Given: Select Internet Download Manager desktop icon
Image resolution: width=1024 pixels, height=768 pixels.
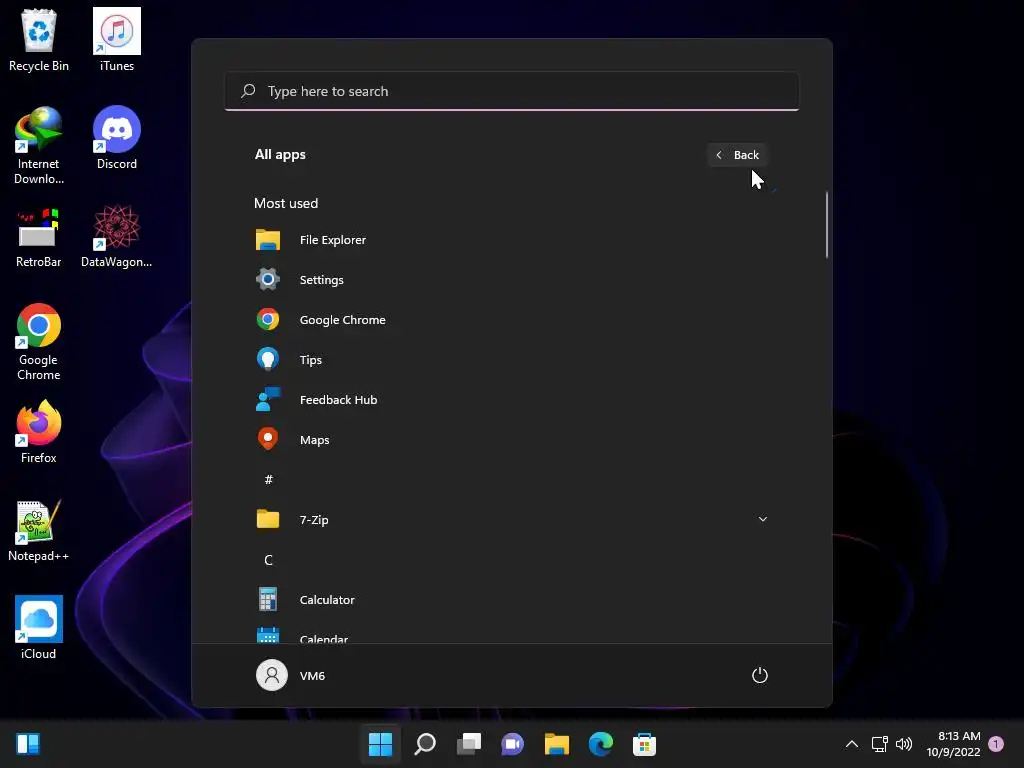Looking at the screenshot, I should (x=39, y=146).
